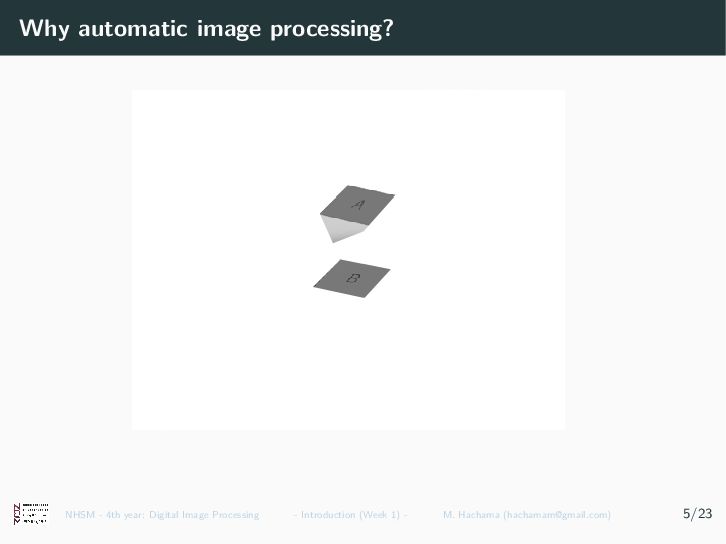The height and width of the screenshot is (544, 726).
Task: Click the slide number '5/23'
Action: click(x=697, y=513)
